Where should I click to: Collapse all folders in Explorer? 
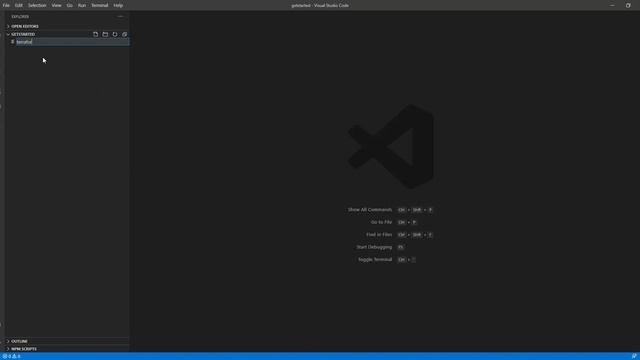124,34
